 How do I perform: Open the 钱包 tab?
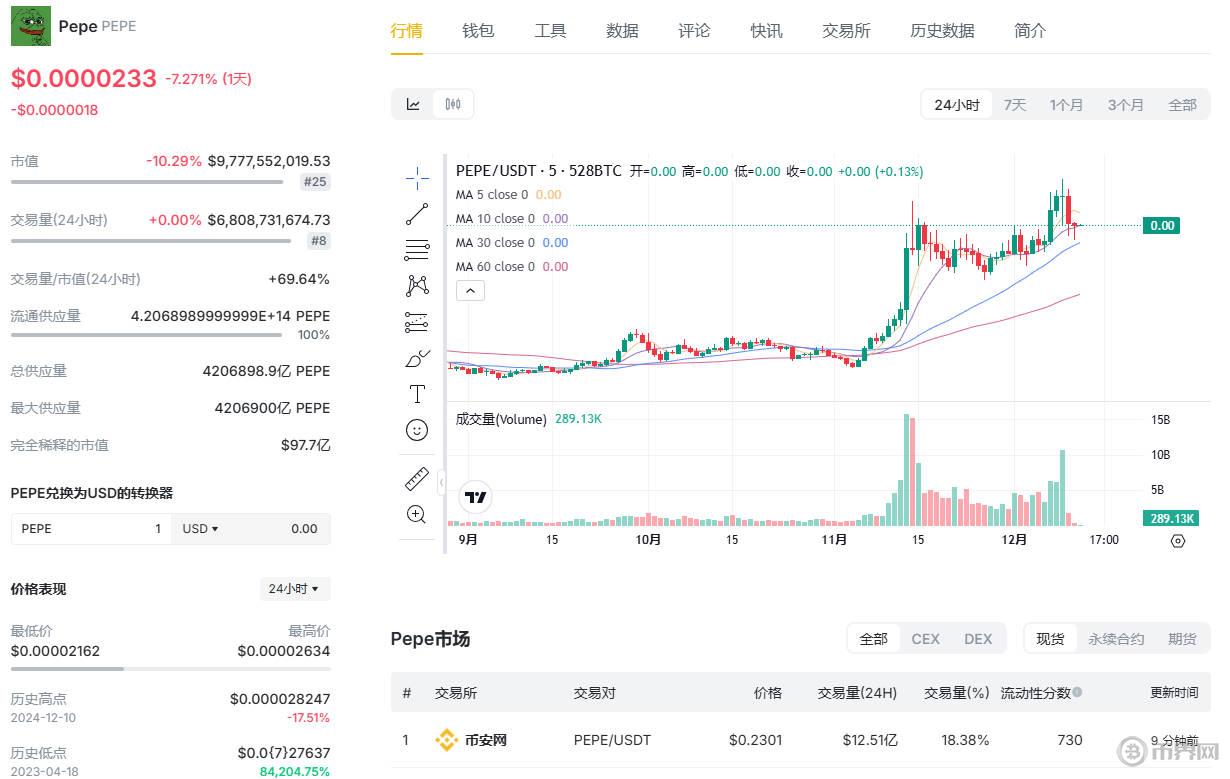pyautogui.click(x=478, y=31)
